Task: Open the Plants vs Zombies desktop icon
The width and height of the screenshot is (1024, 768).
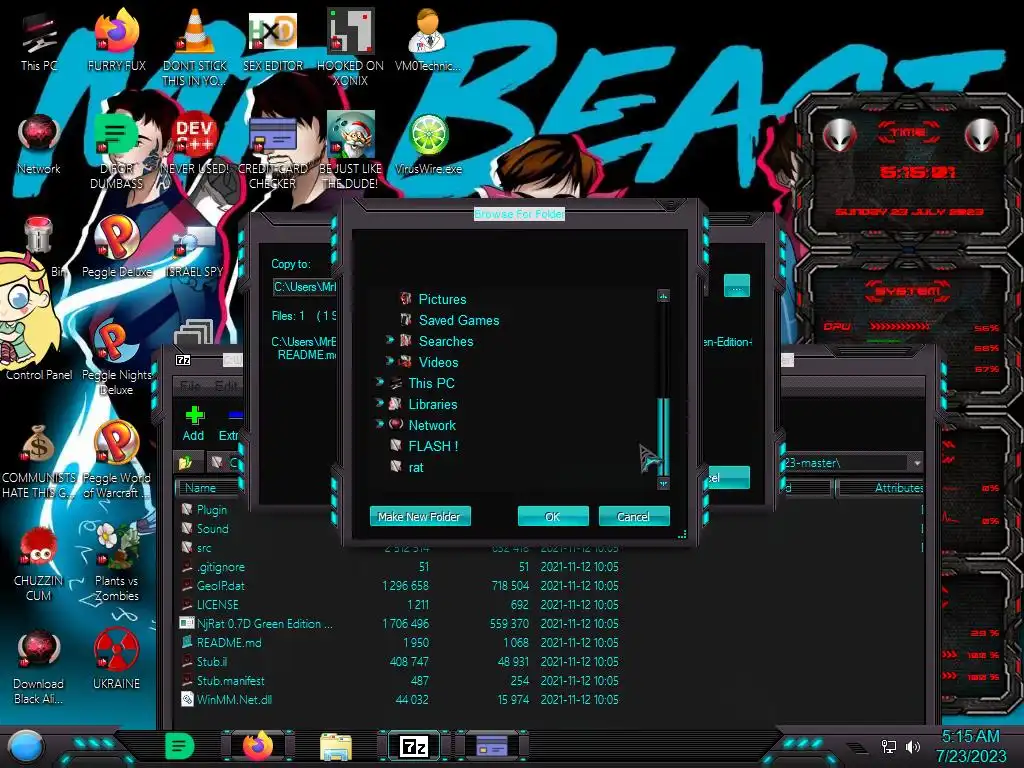Action: coord(116,564)
